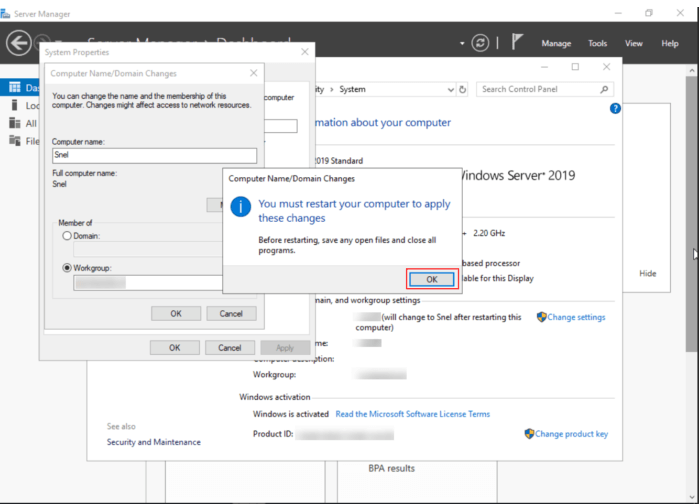Expand the System address bar dropdown
The image size is (700, 504).
coord(450,90)
